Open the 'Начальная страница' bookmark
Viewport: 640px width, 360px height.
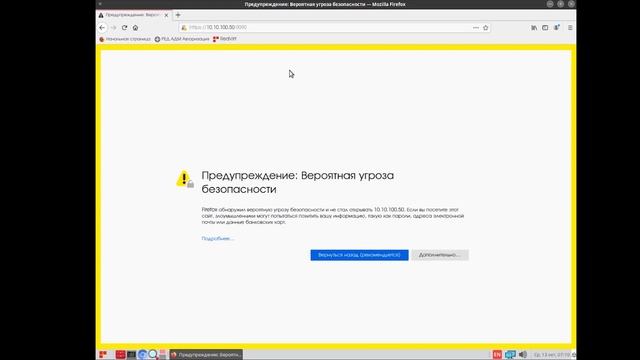click(125, 39)
